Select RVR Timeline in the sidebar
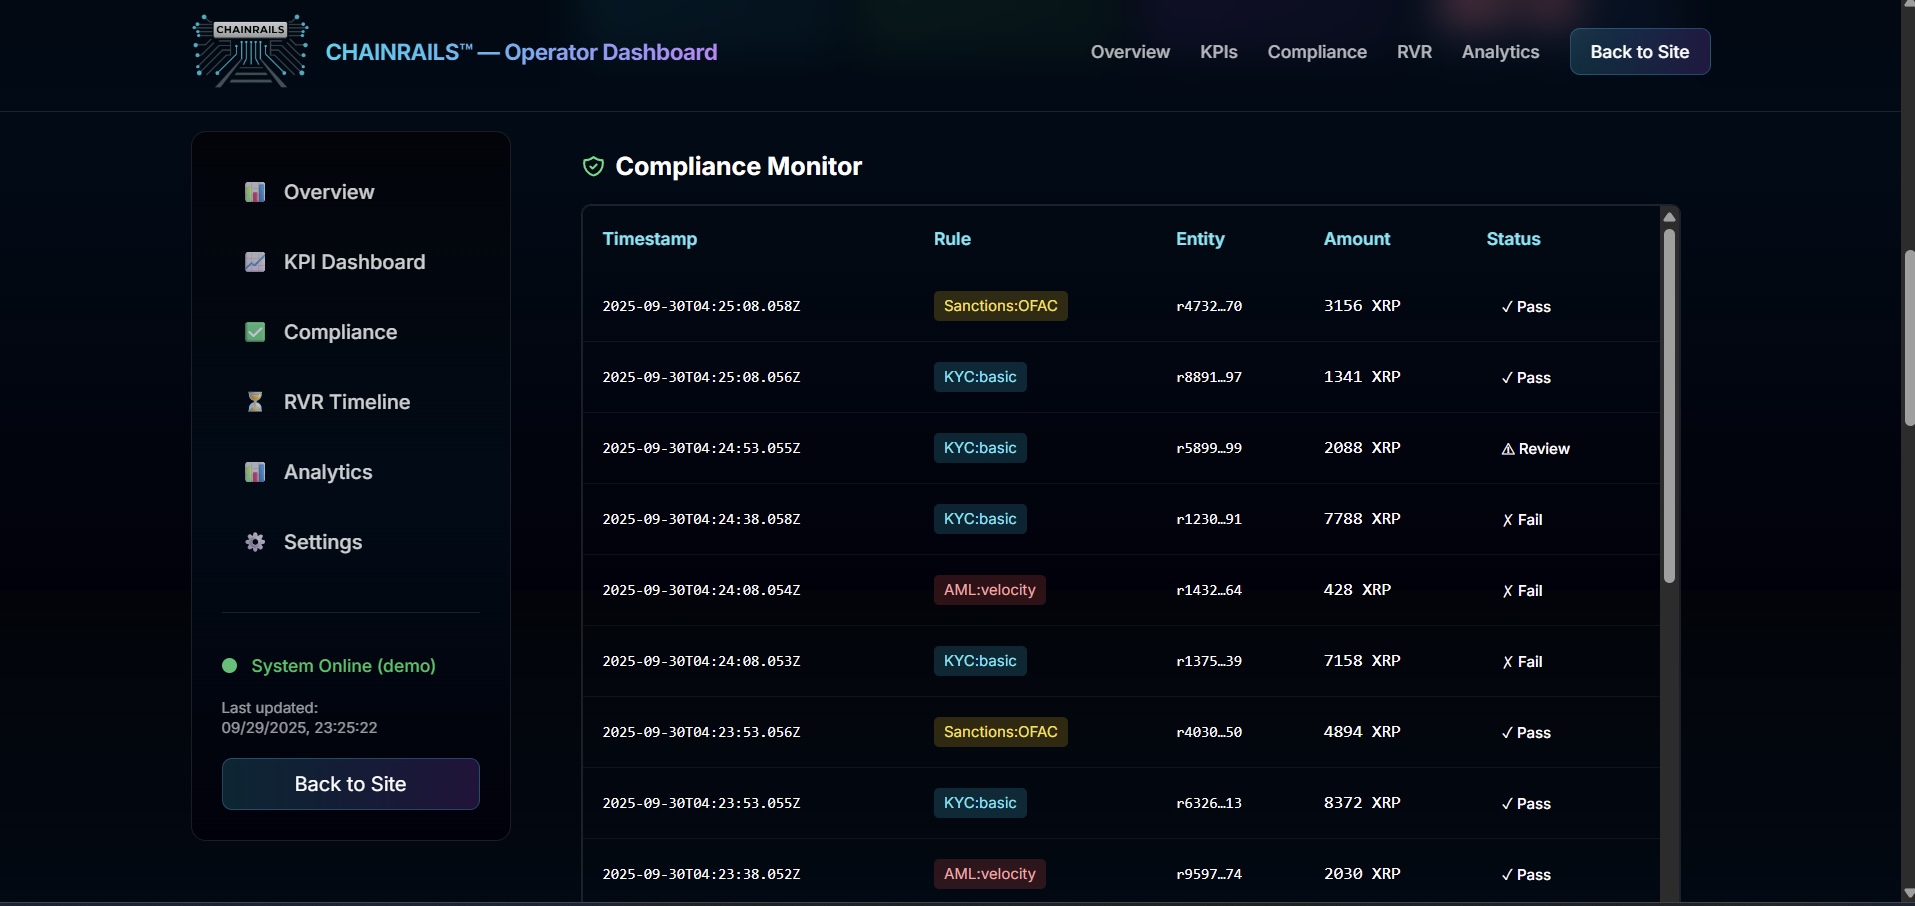 (347, 402)
